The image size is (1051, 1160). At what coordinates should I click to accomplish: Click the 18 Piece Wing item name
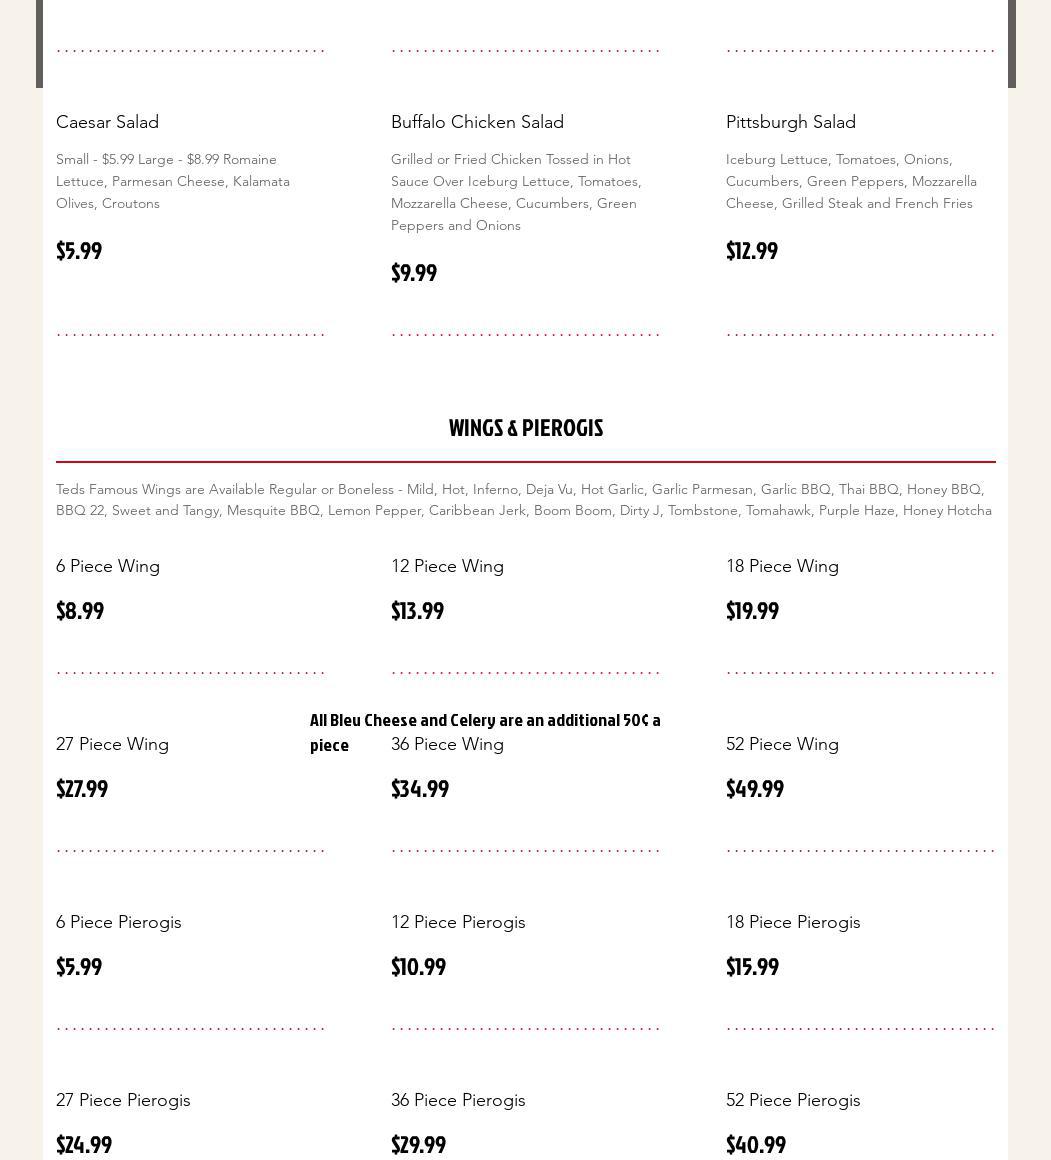point(782,566)
